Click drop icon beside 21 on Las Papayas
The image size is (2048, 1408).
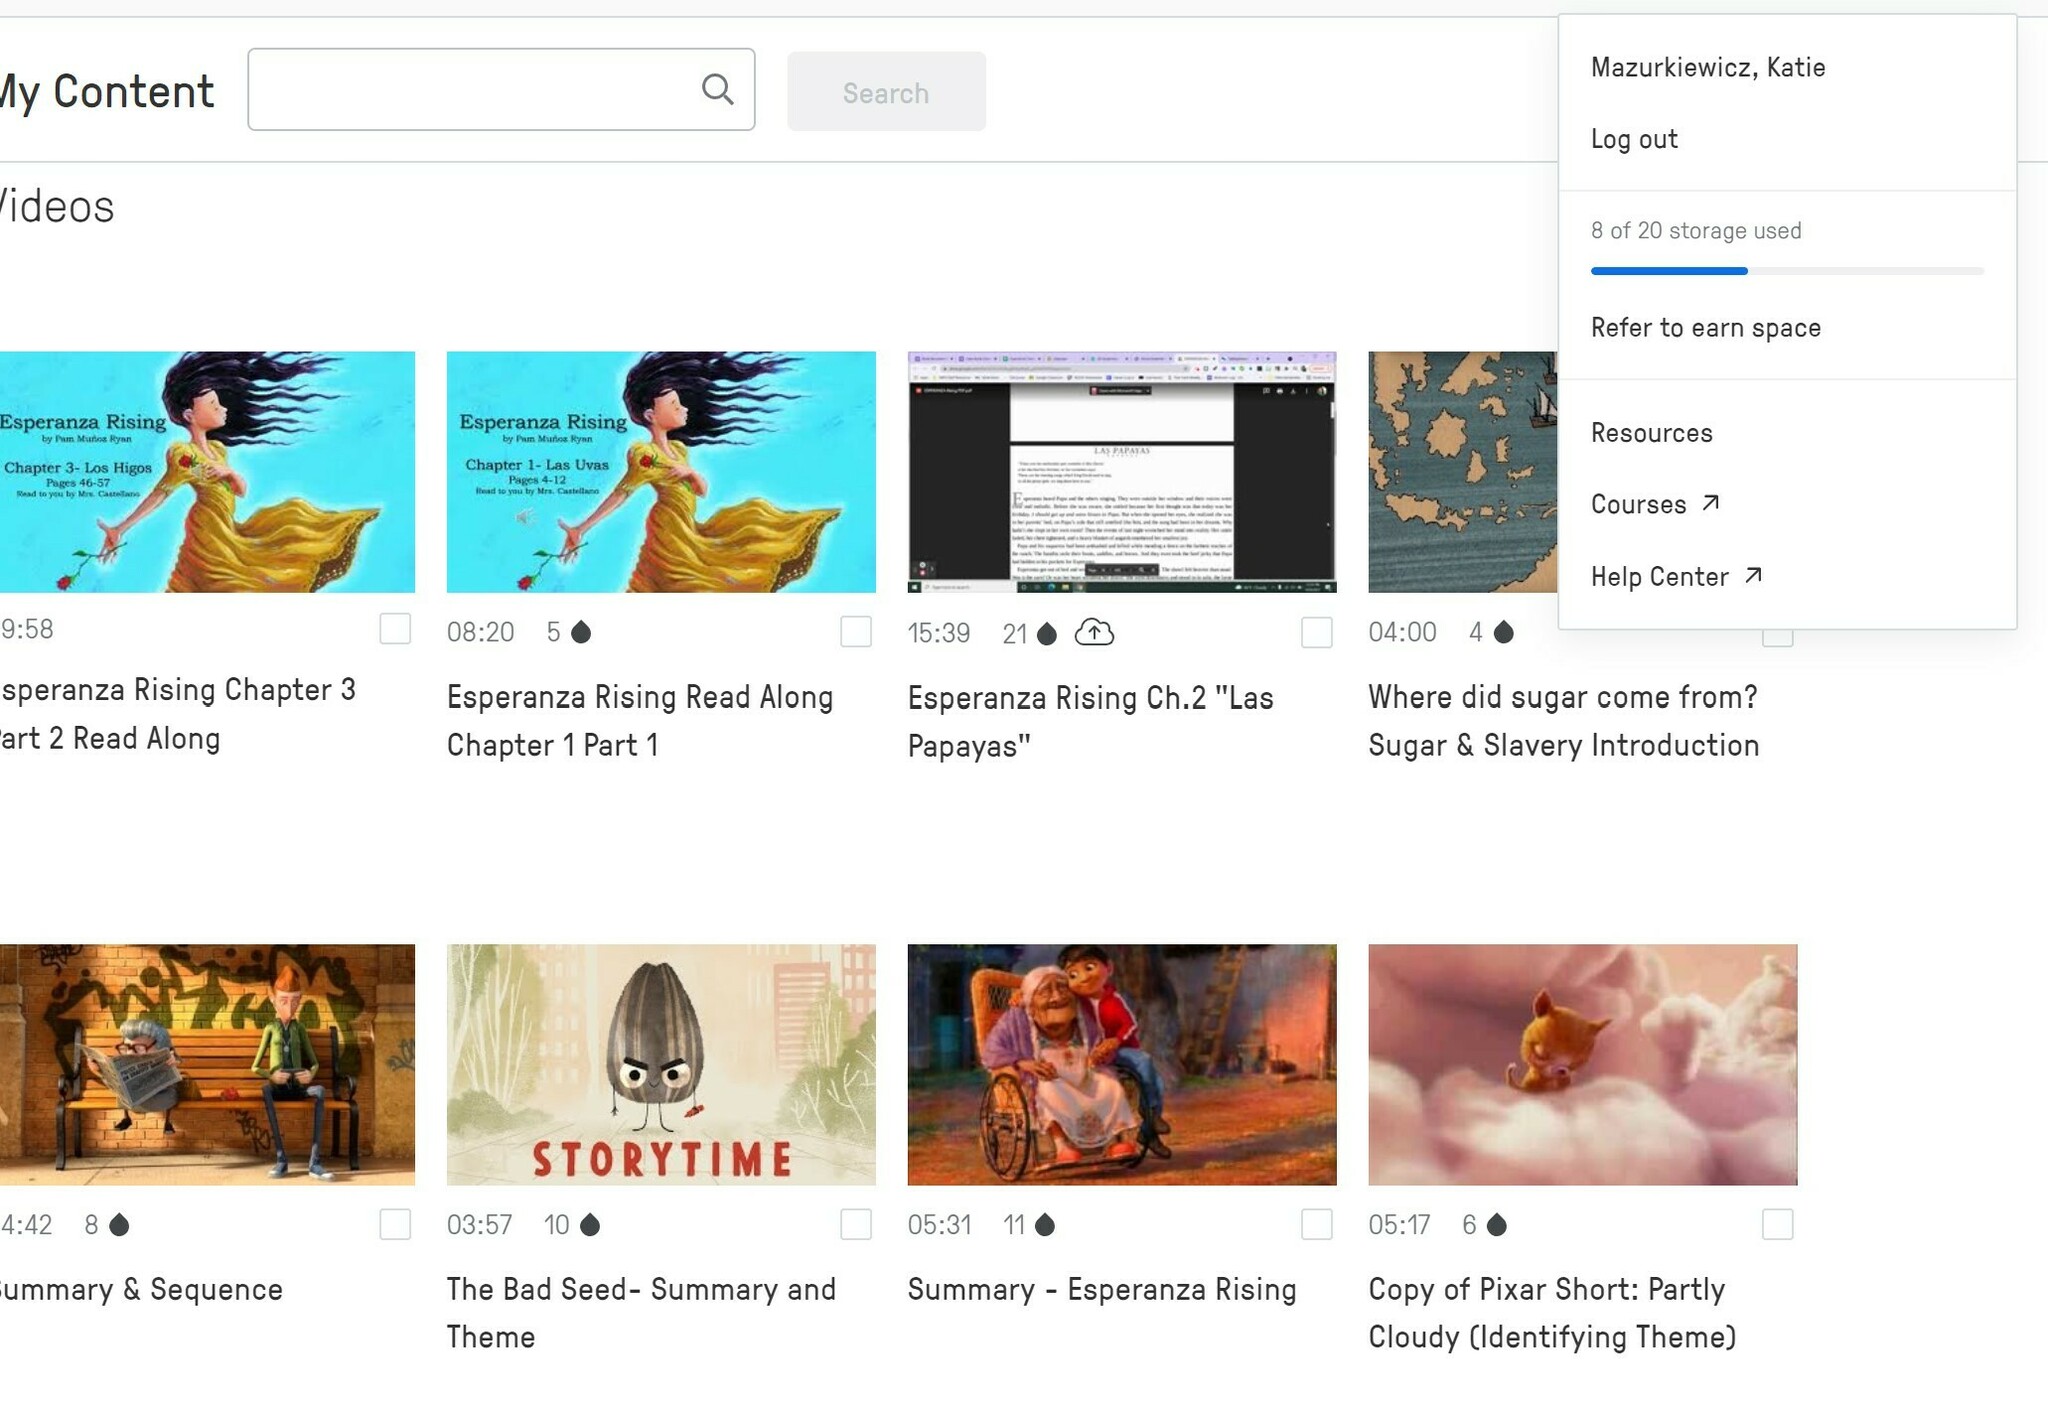coord(1047,634)
